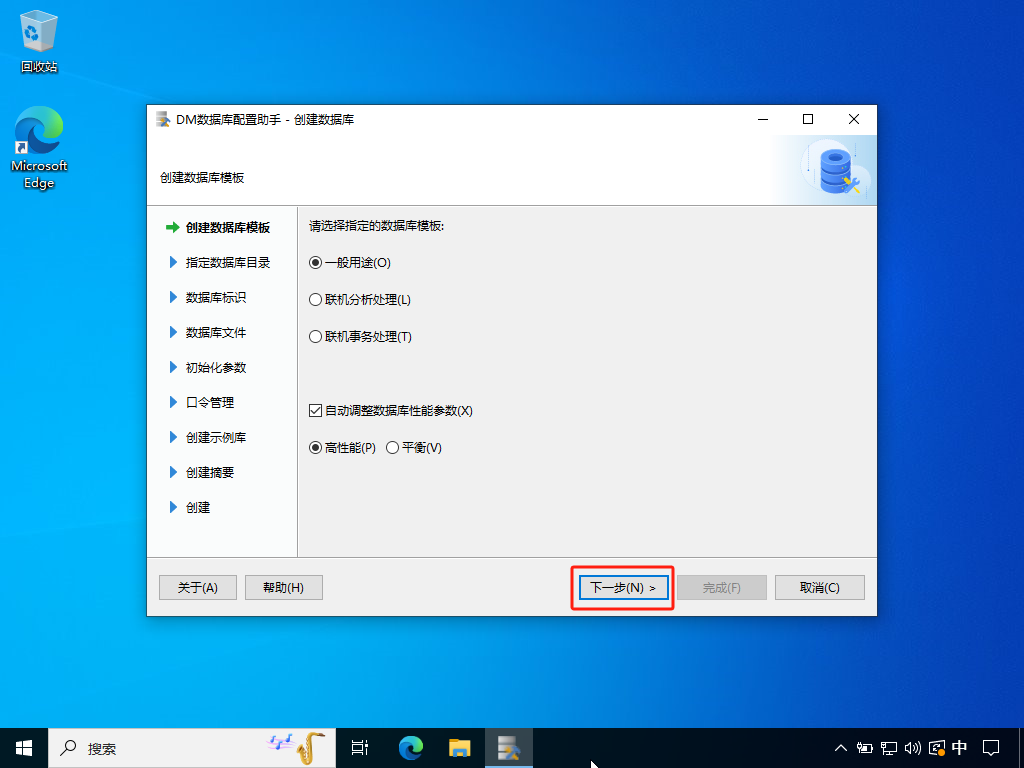Toggle 自动调整数据库性能参数(X) checkbox
Viewport: 1024px width, 768px height.
click(391, 411)
